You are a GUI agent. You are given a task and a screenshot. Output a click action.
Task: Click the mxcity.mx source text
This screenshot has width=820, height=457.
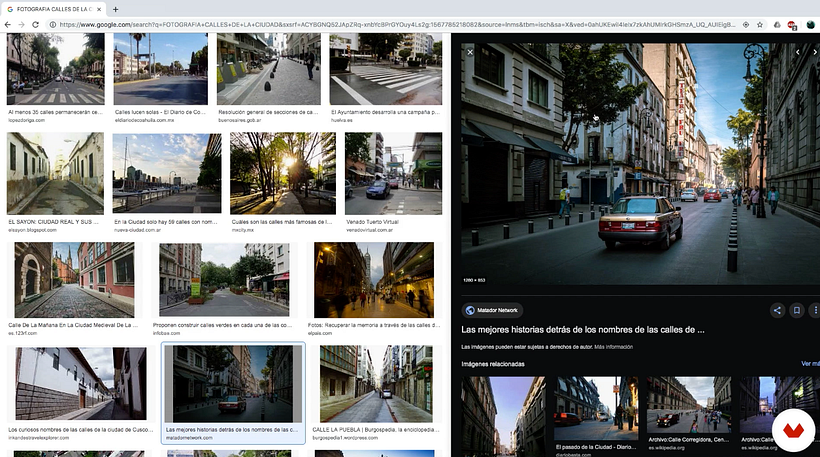click(x=243, y=230)
